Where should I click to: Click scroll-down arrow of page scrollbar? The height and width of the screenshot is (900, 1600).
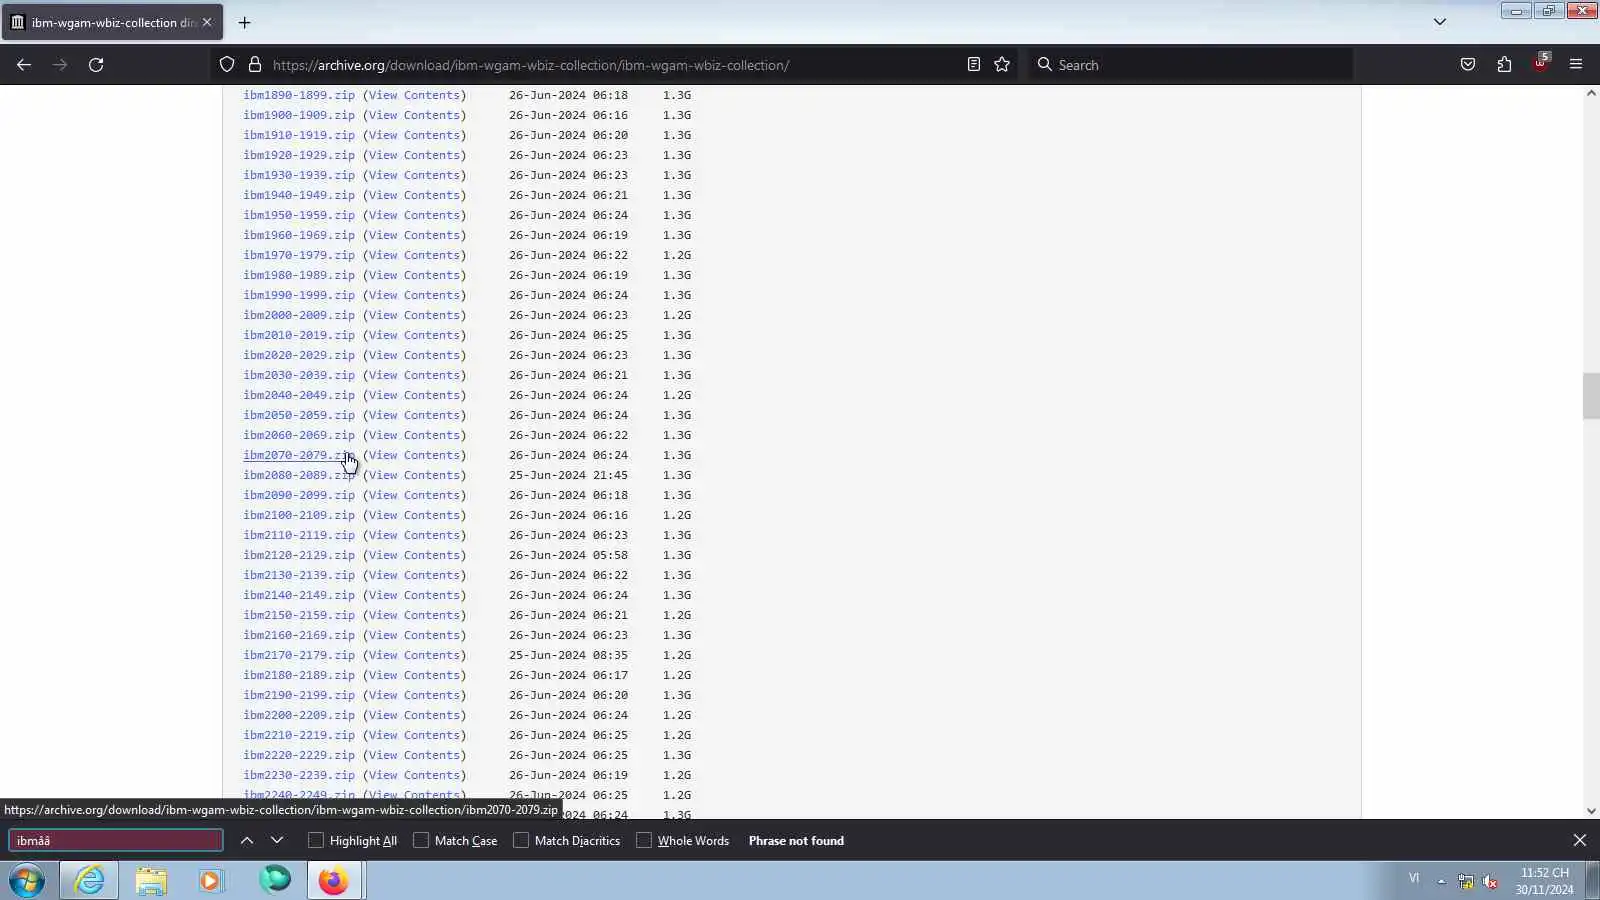pyautogui.click(x=1591, y=811)
